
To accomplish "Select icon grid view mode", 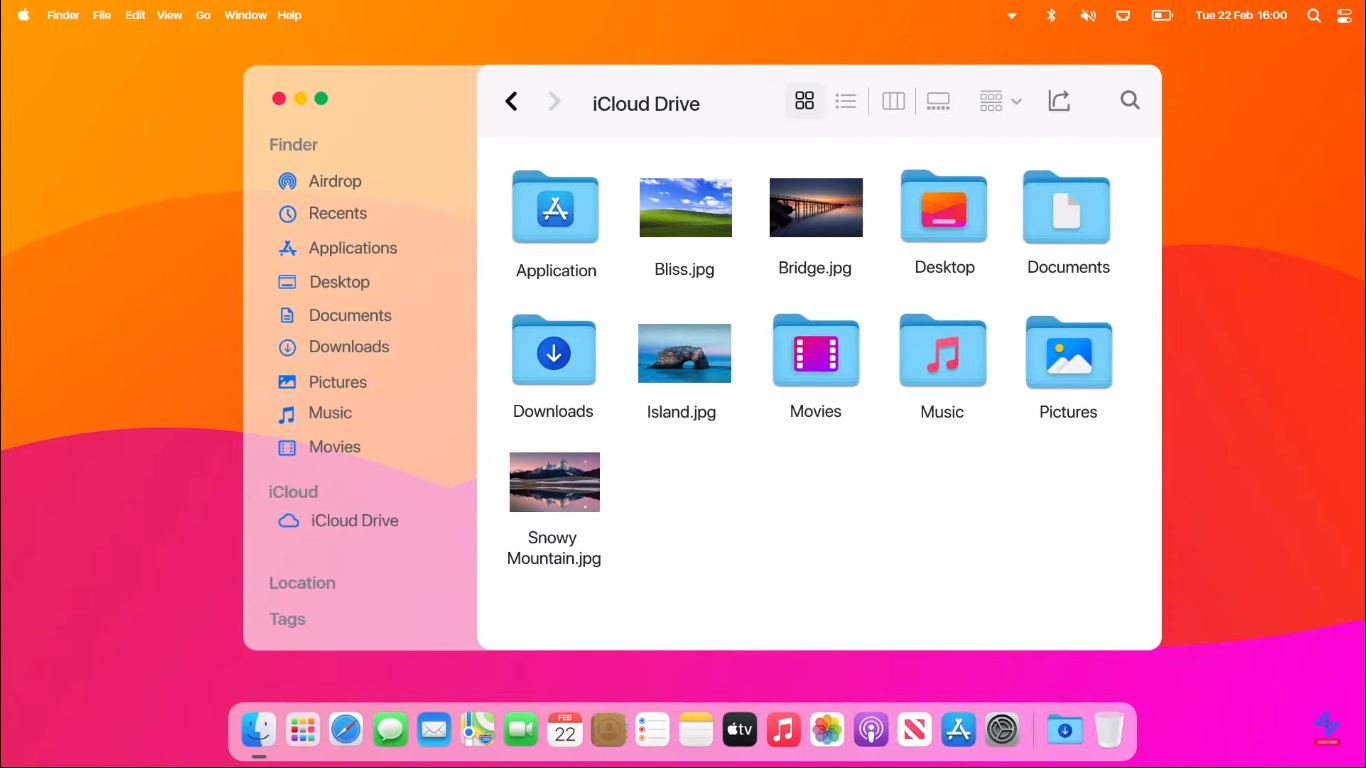I will tap(804, 101).
